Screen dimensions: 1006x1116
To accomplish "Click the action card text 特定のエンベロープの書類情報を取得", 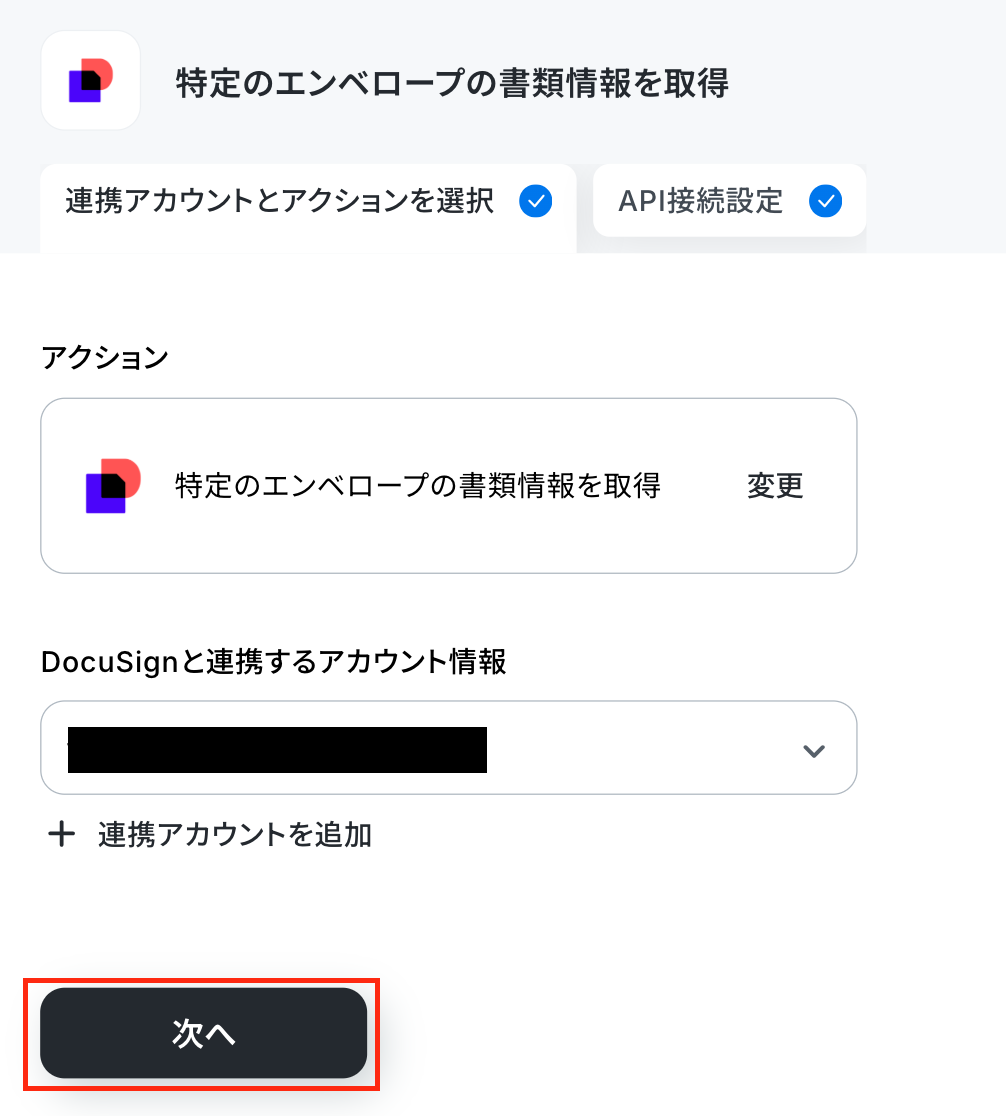I will click(x=418, y=486).
